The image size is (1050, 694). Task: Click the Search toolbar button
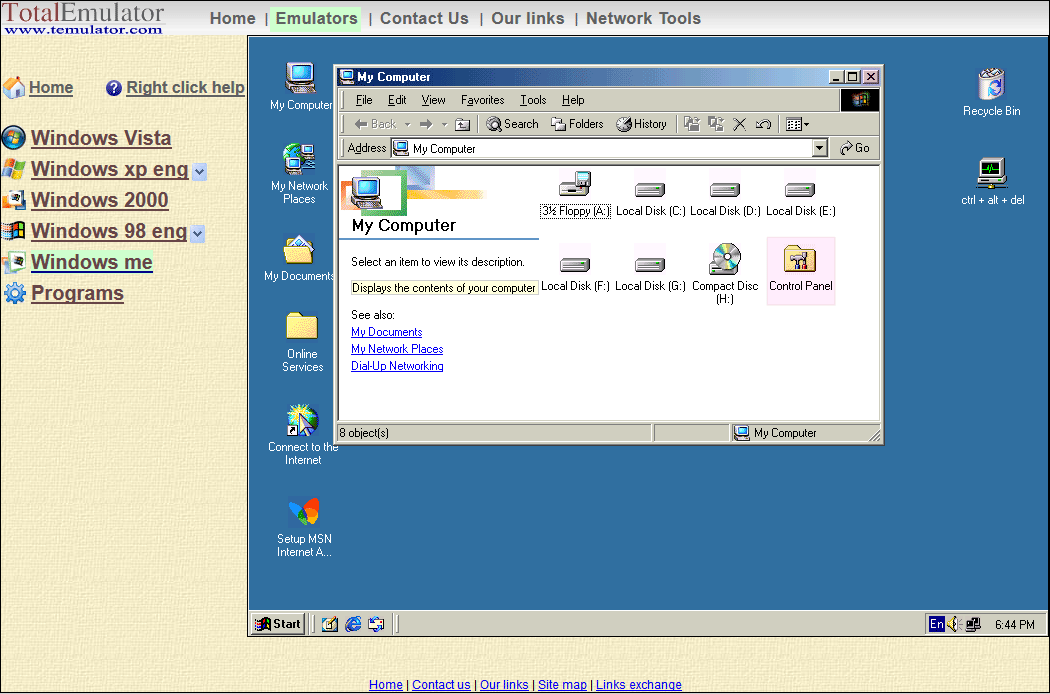coord(512,124)
